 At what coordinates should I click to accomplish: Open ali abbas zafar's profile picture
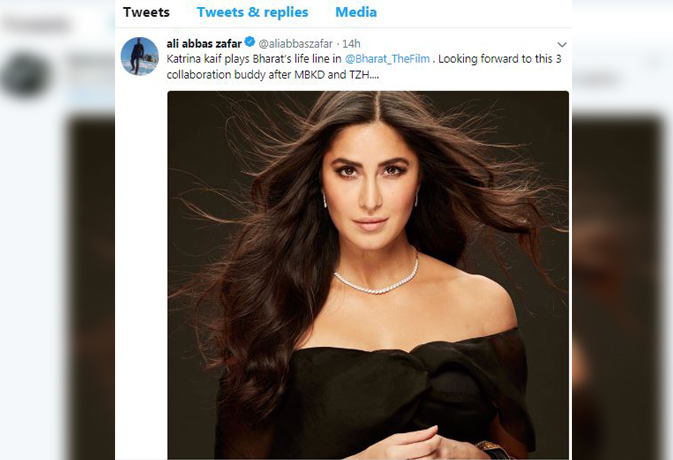coord(139,55)
